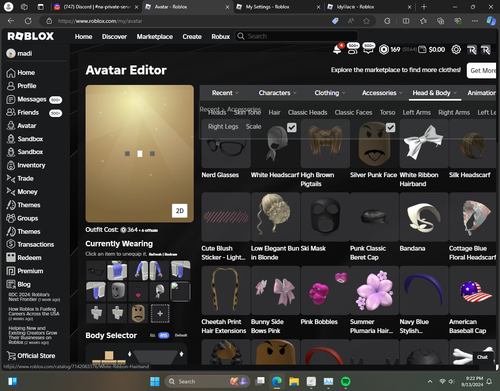Viewport: 500px width, 391px height.
Task: Uncheck the Silver Punk Face checkbox
Action: pos(390,128)
